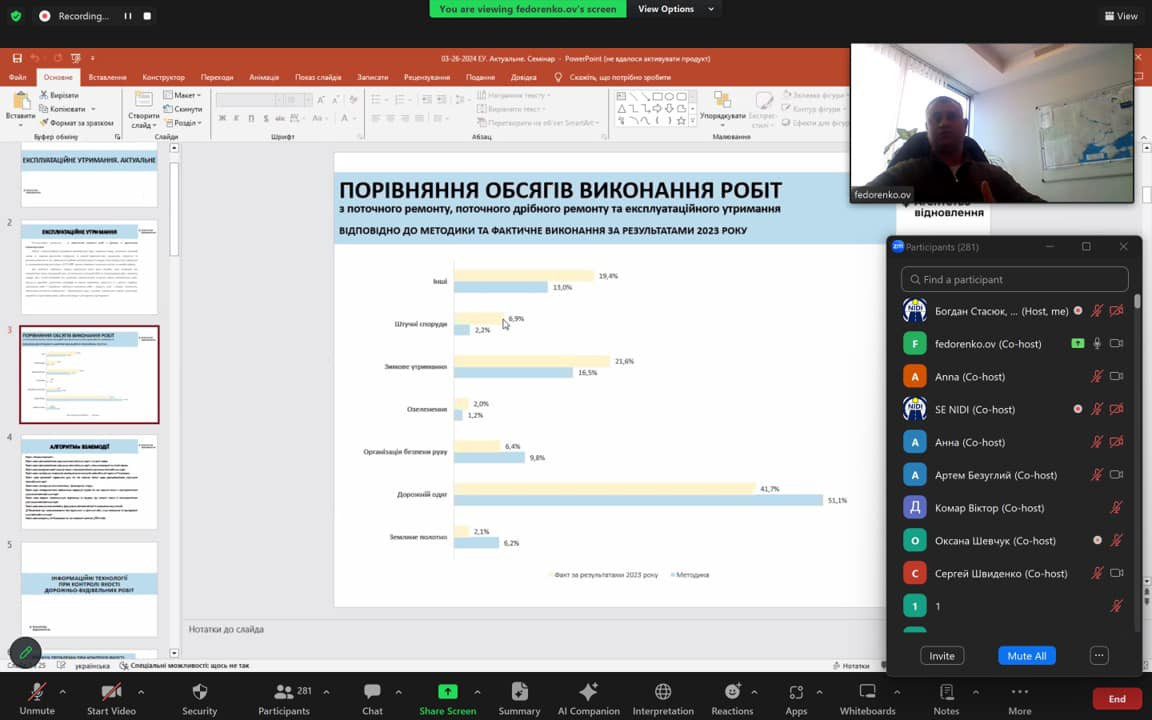Click the Invite button

941,656
